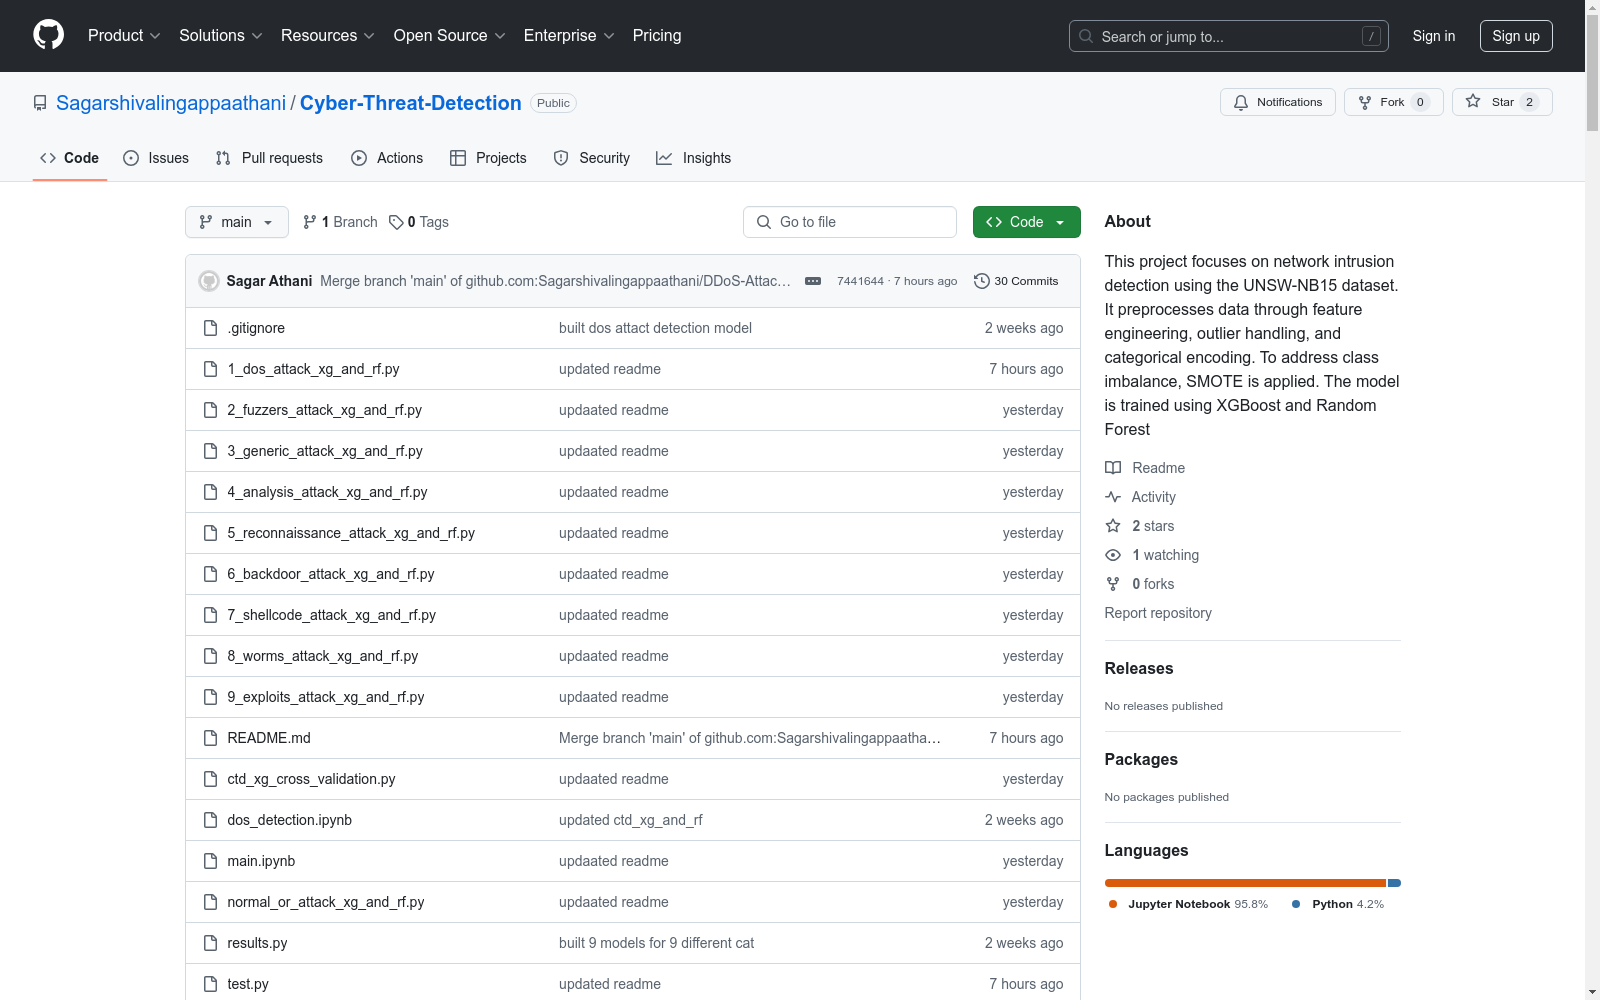View the Projects tab
This screenshot has height=1000, width=1600.
pyautogui.click(x=488, y=158)
